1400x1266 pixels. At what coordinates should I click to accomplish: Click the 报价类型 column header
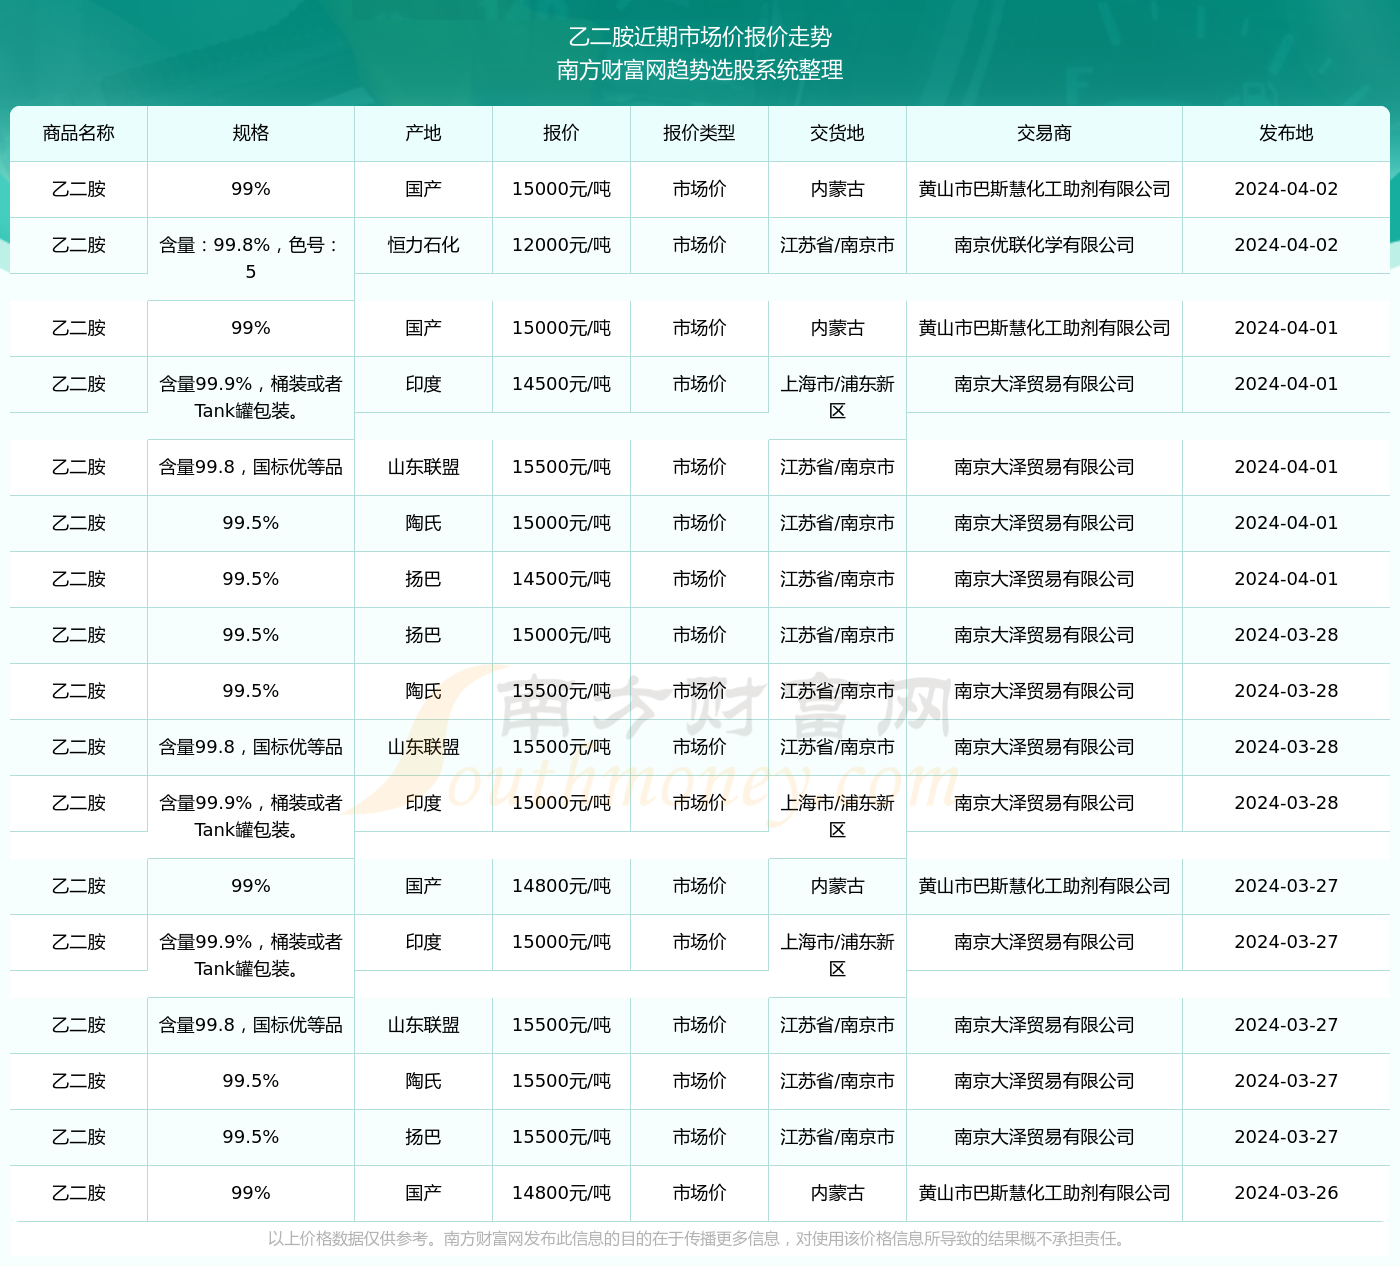699,133
